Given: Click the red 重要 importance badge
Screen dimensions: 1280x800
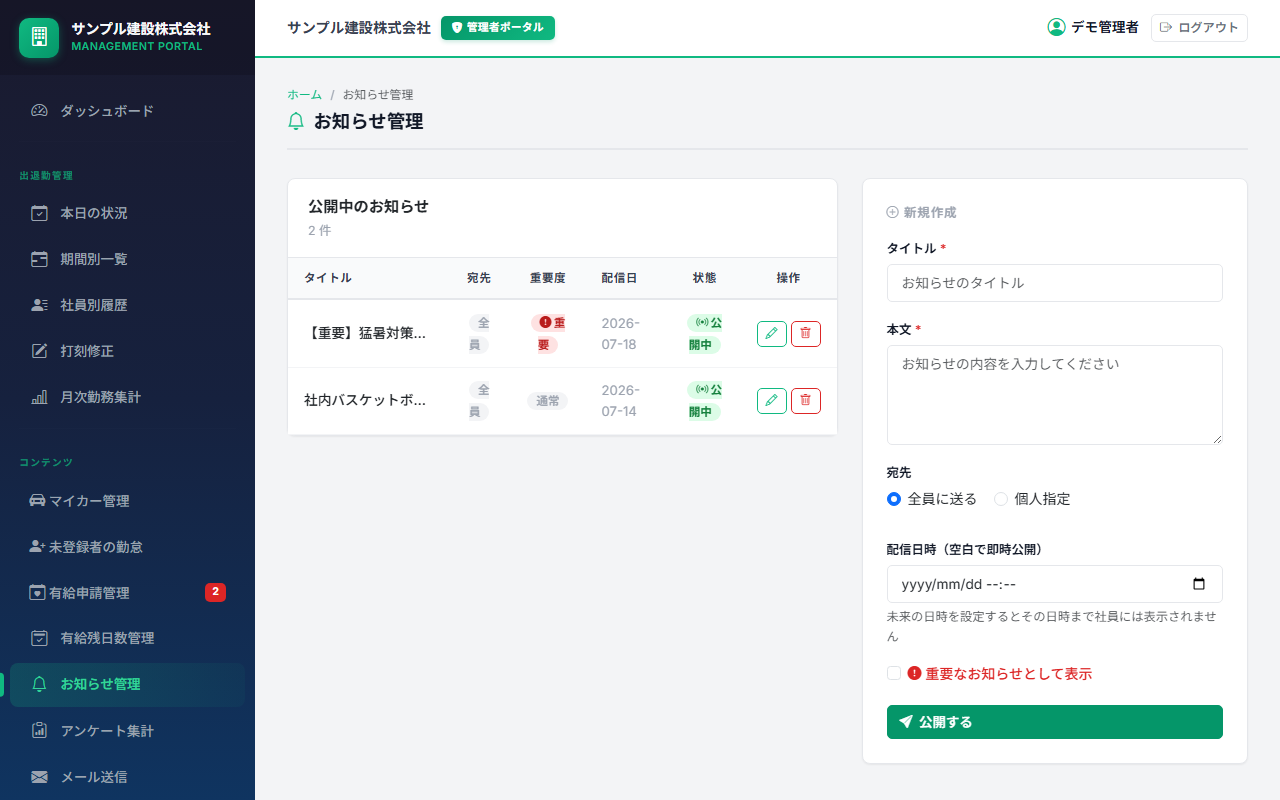Looking at the screenshot, I should coord(547,333).
